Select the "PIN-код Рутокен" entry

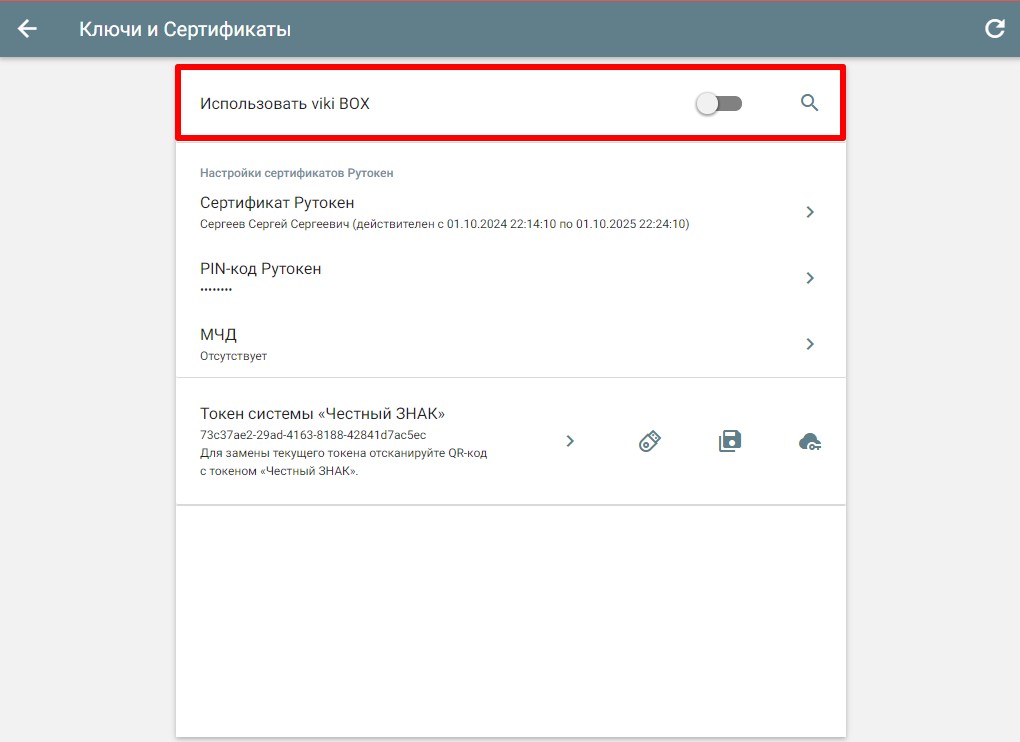[260, 269]
